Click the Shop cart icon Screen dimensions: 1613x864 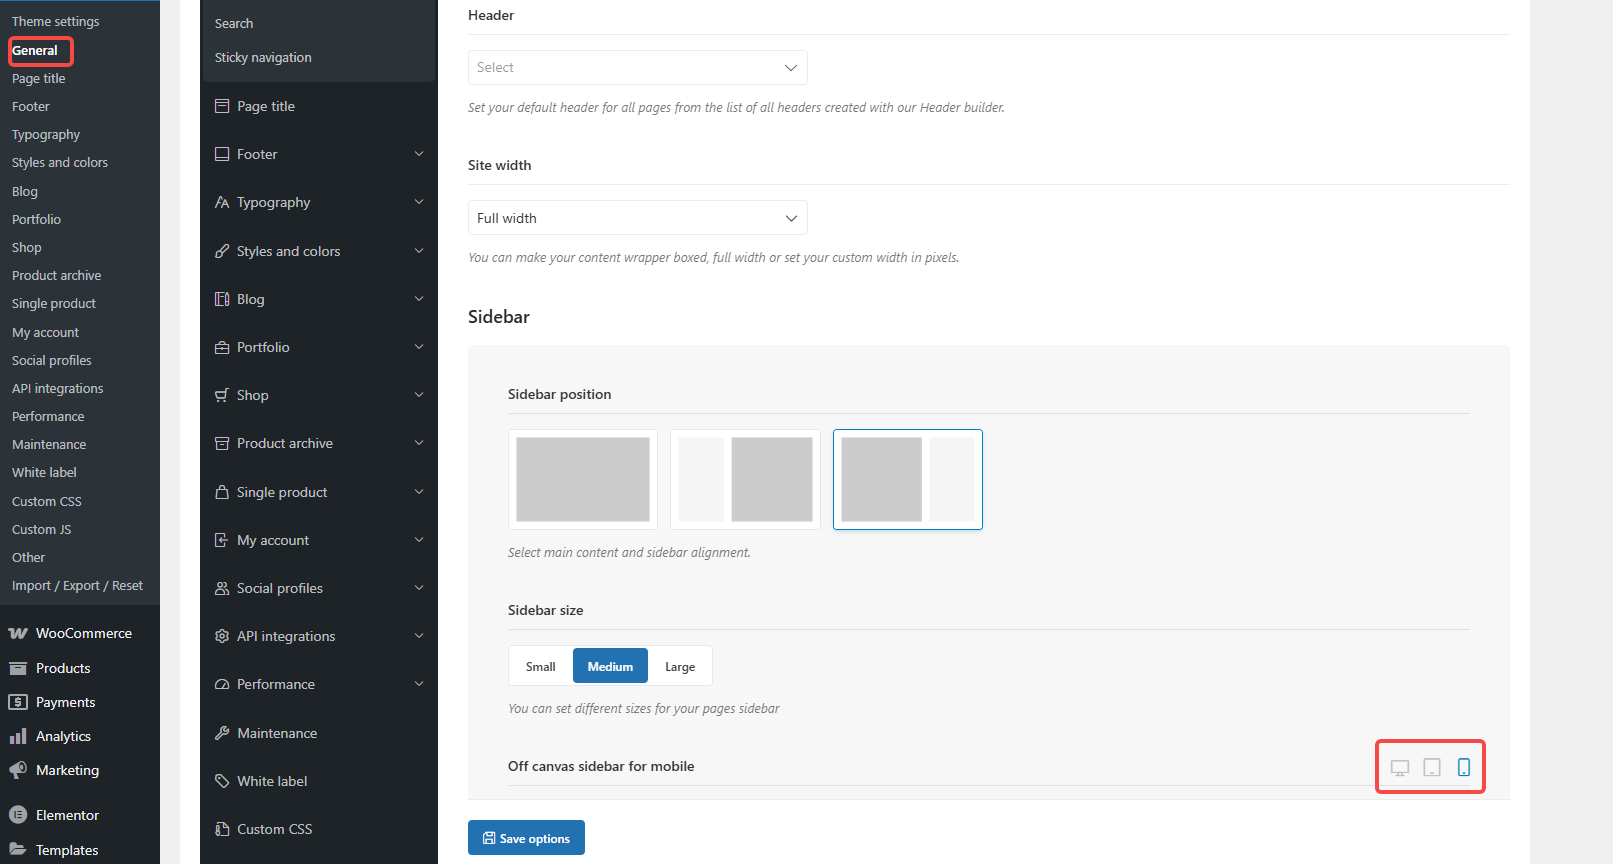tap(222, 396)
